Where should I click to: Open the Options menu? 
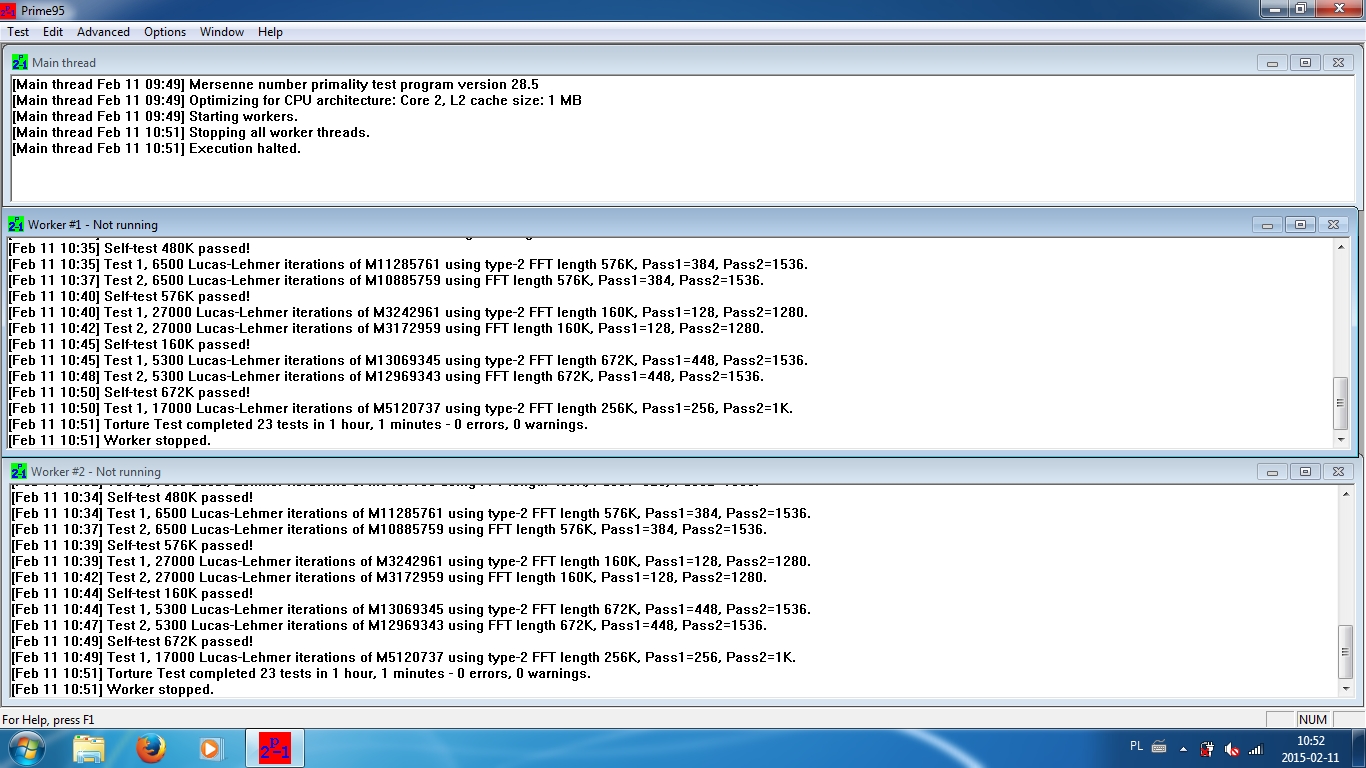pyautogui.click(x=165, y=32)
